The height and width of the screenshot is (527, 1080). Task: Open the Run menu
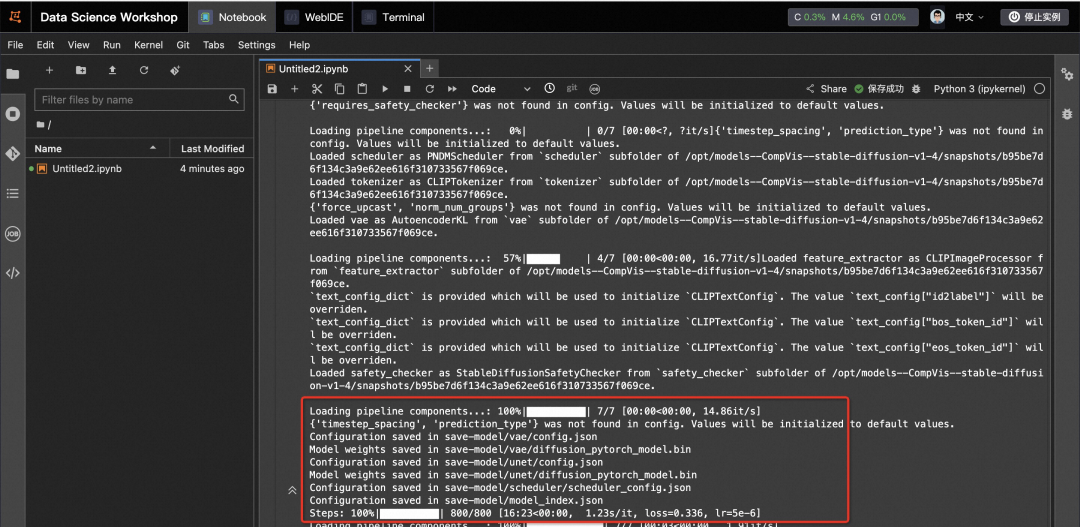click(112, 45)
